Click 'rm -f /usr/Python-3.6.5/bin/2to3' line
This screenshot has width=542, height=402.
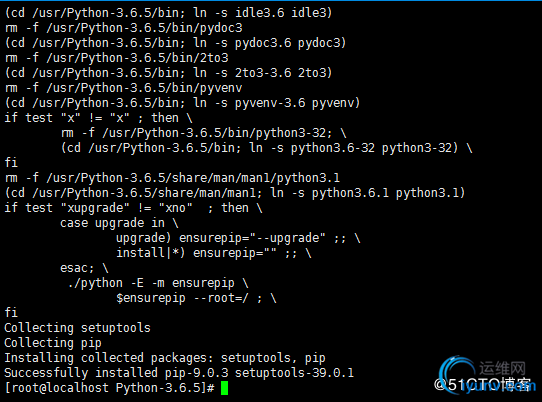116,58
